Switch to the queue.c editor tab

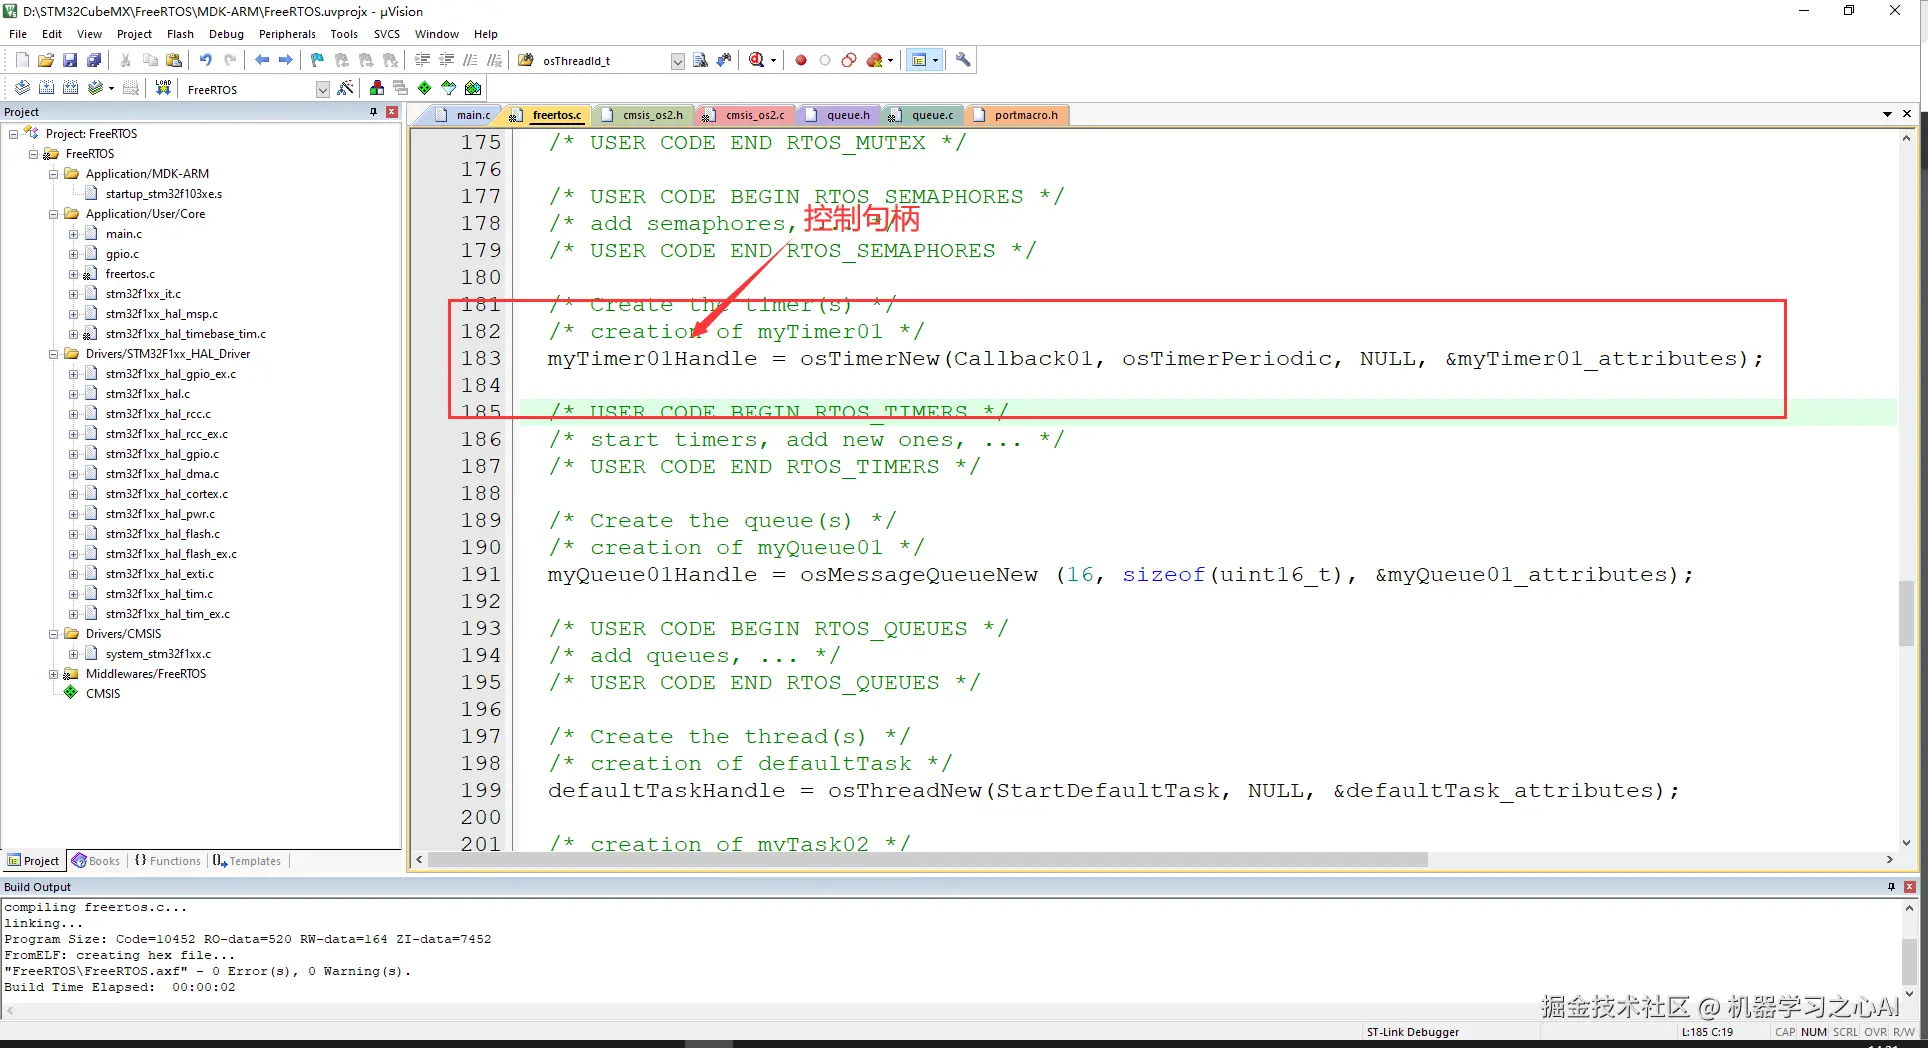(x=922, y=115)
